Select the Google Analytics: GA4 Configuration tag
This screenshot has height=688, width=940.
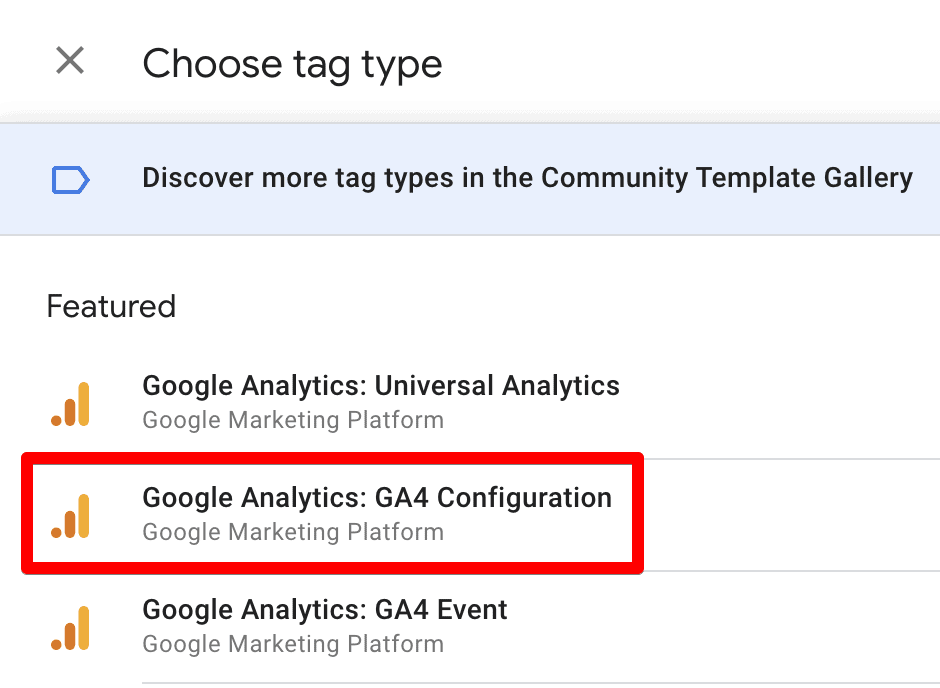point(378,497)
